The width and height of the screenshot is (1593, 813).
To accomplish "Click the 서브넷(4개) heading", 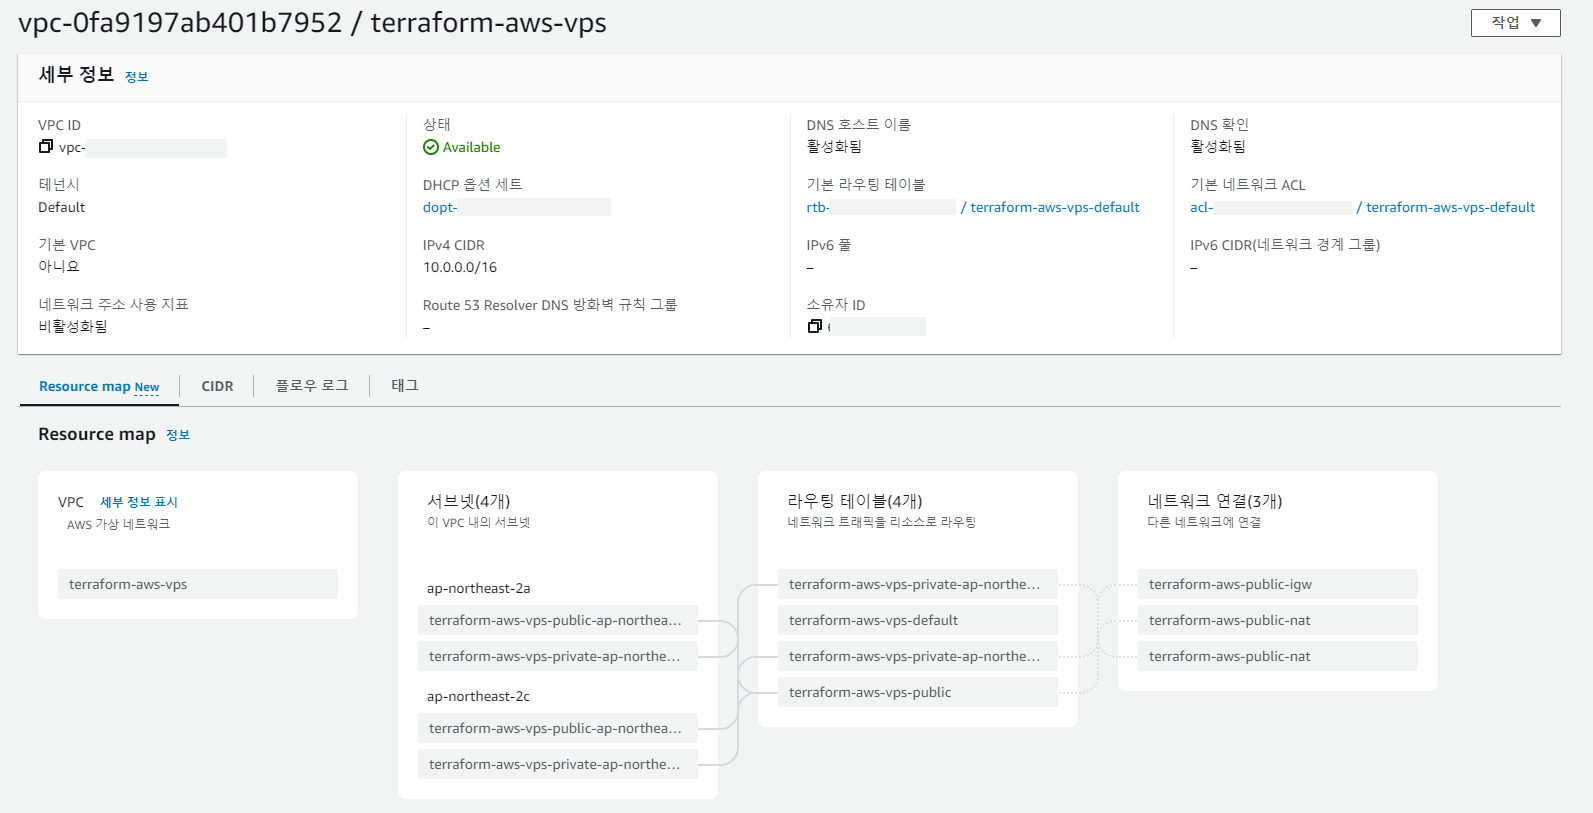I will click(x=469, y=501).
